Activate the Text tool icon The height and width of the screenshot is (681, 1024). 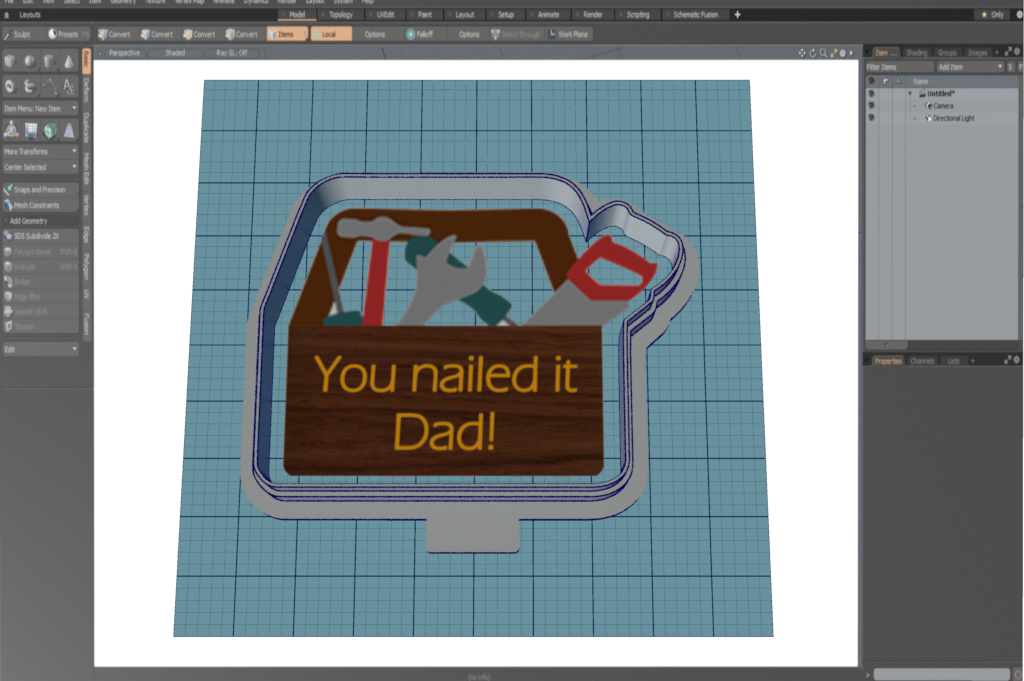(68, 86)
